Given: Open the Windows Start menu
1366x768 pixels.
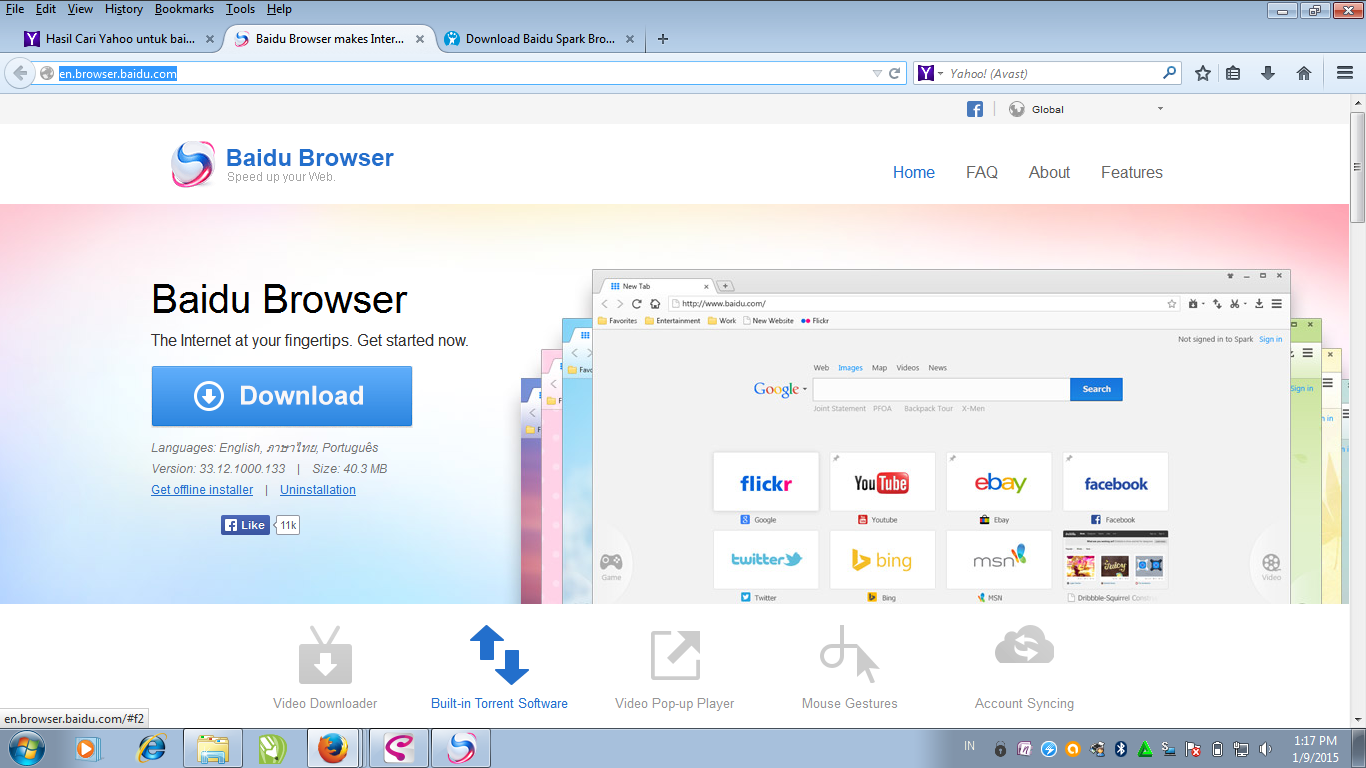Looking at the screenshot, I should tap(27, 748).
